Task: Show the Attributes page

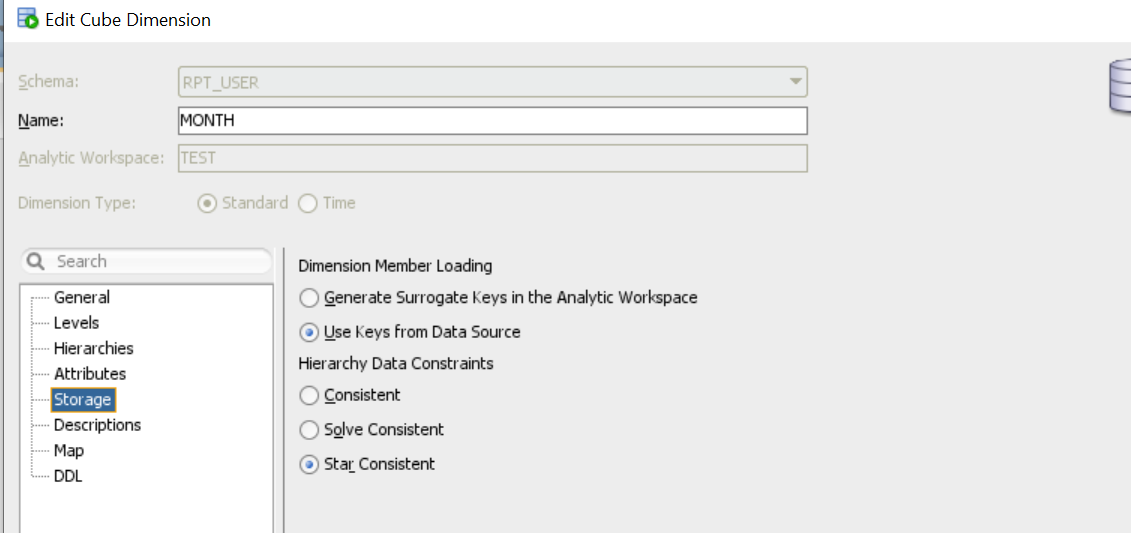Action: 90,374
